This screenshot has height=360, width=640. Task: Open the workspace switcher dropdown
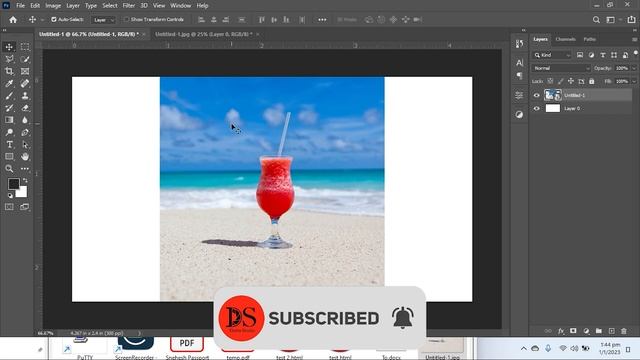(x=613, y=20)
